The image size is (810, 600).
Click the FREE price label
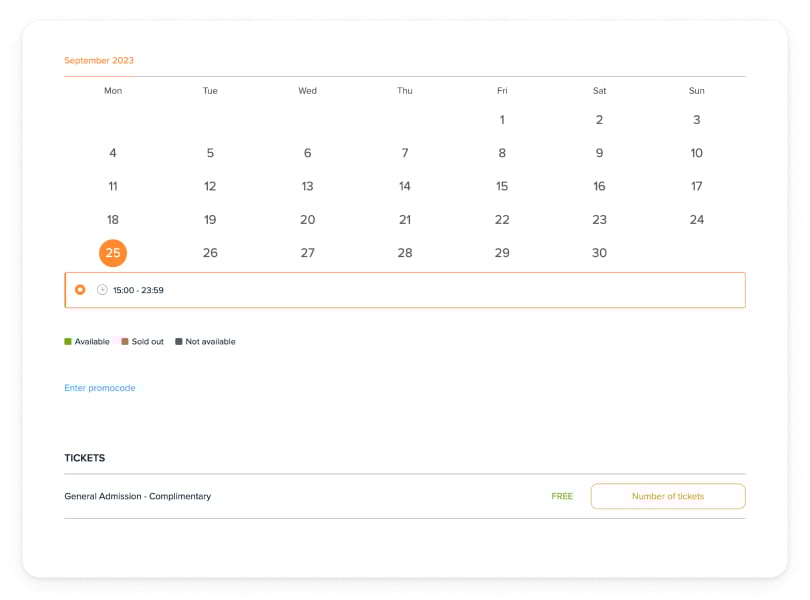click(562, 496)
